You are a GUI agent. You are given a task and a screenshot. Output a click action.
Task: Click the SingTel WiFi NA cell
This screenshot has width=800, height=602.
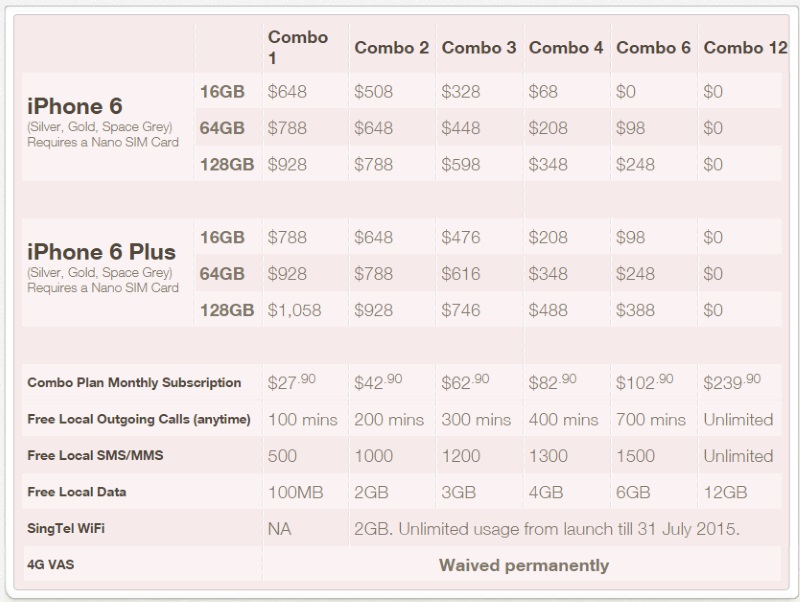(279, 529)
